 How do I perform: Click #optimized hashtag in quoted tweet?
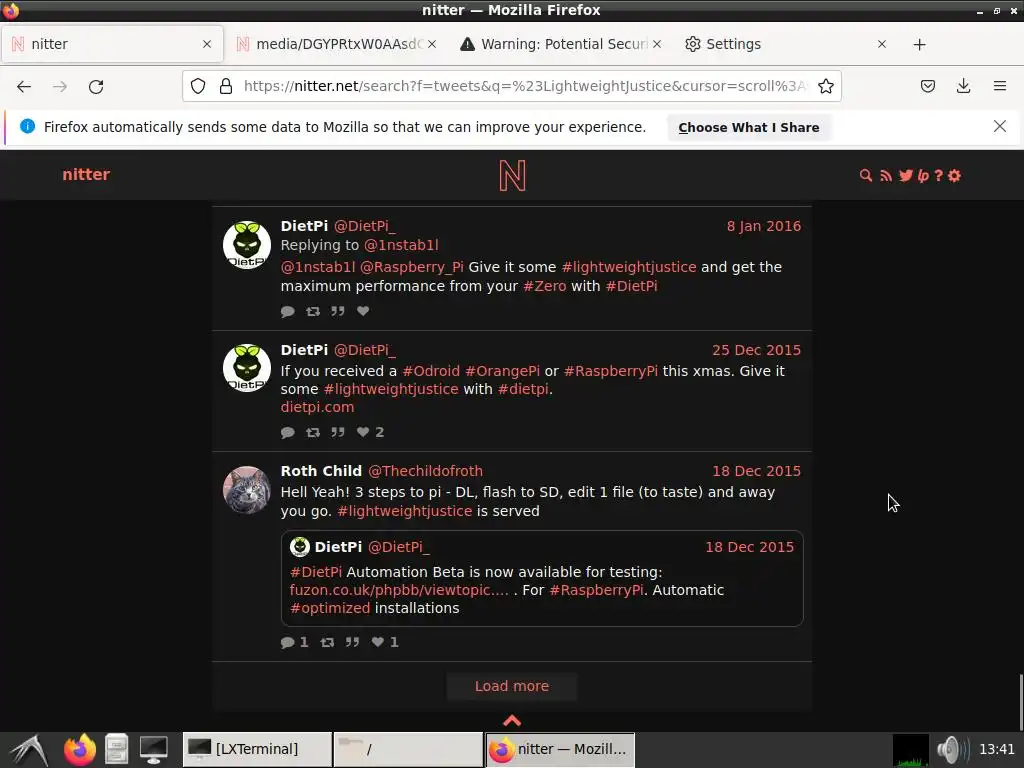tap(330, 608)
